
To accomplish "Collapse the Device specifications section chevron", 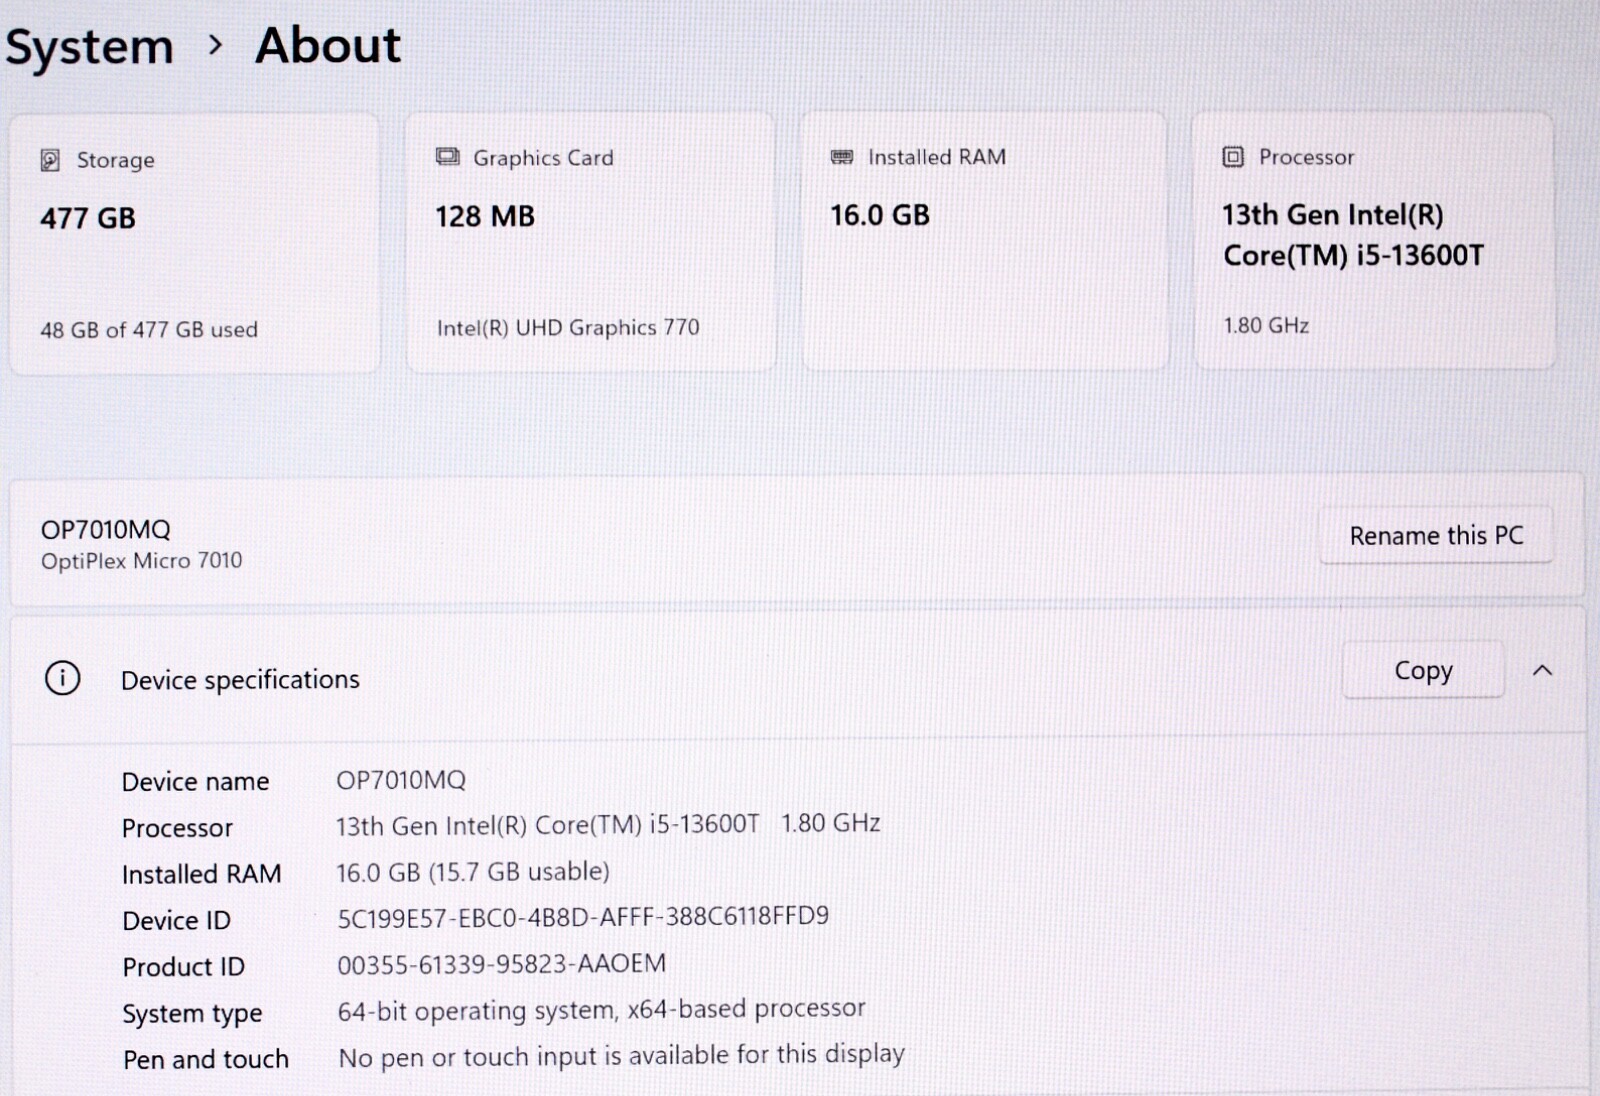I will (1542, 670).
